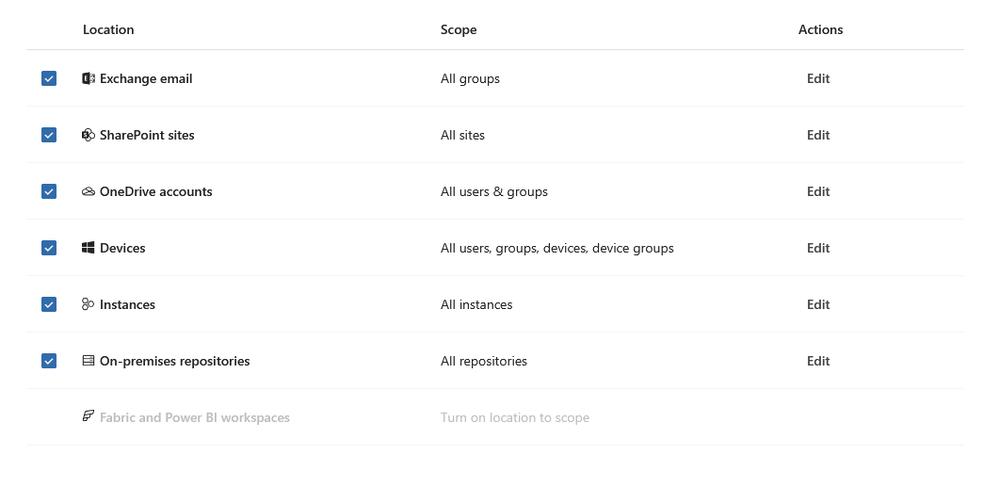Screen dimensions: 999x490
Task: Edit the SharePoint sites scope
Action: coord(818,135)
